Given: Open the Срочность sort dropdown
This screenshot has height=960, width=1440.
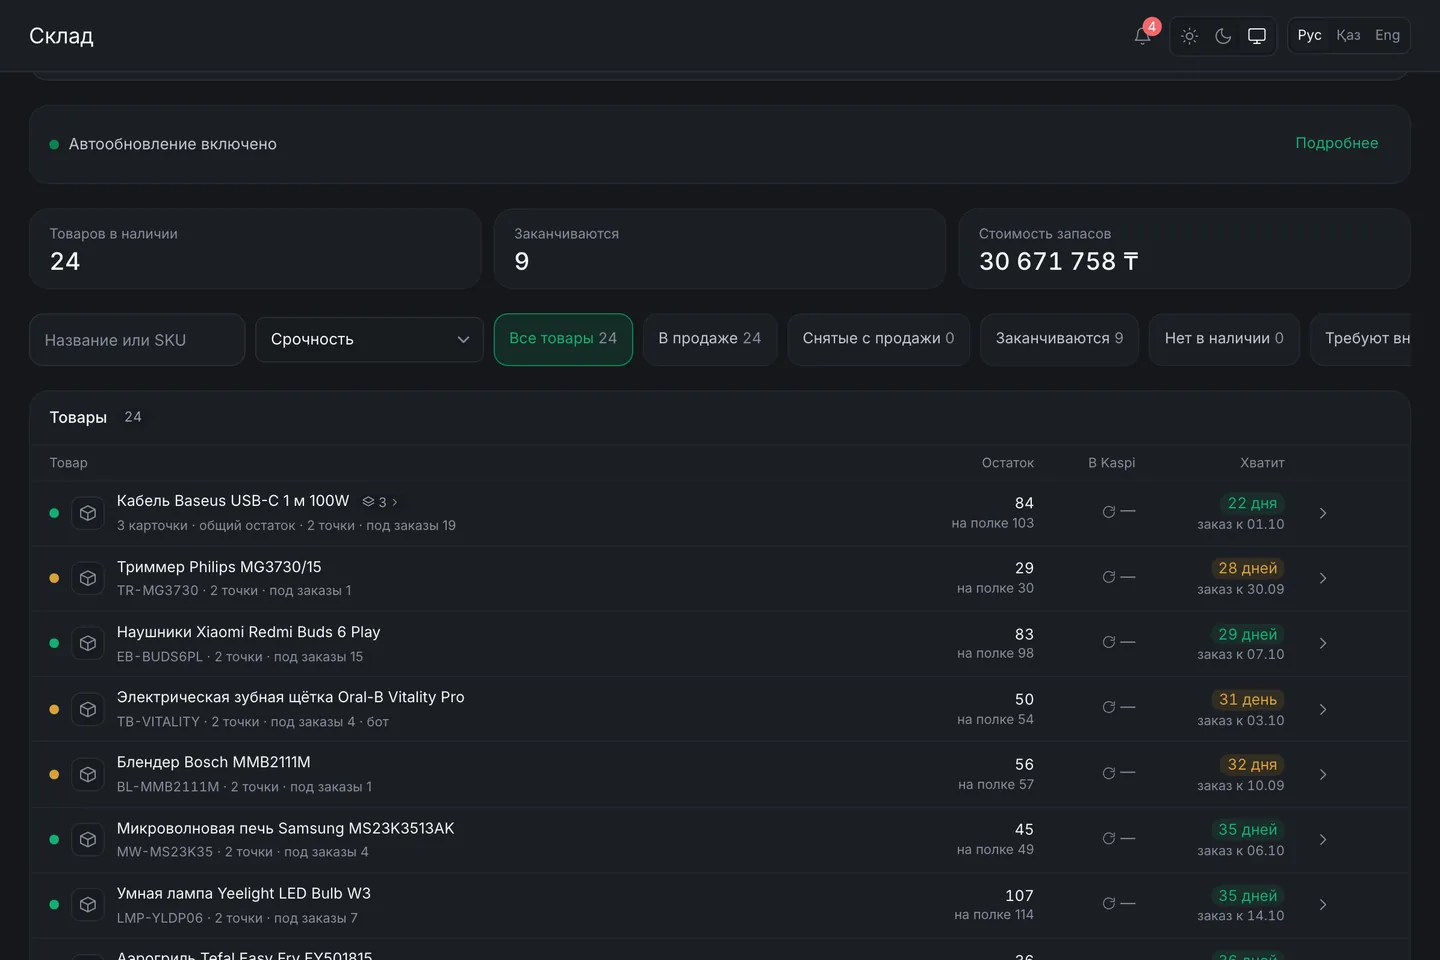Looking at the screenshot, I should (369, 339).
